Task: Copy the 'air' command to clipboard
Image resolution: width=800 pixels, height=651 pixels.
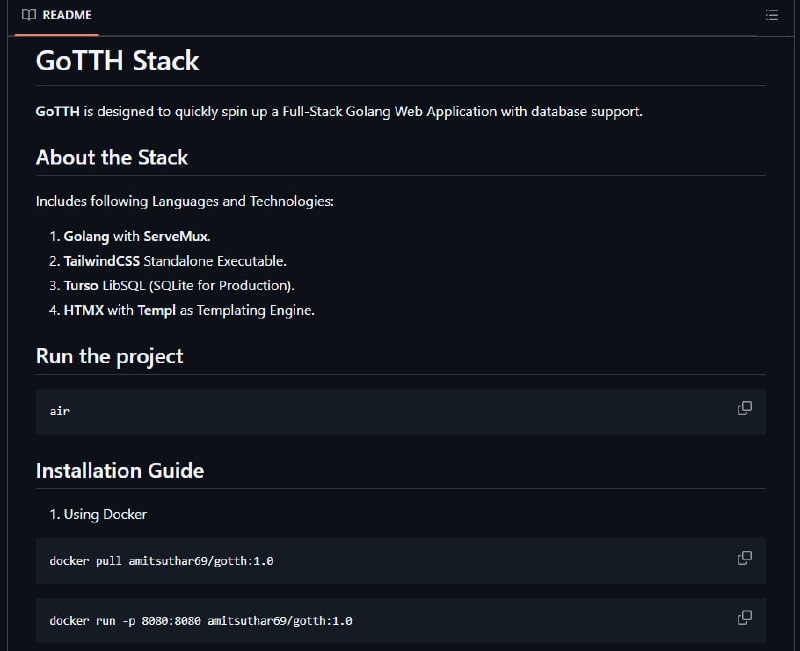Action: pos(744,408)
